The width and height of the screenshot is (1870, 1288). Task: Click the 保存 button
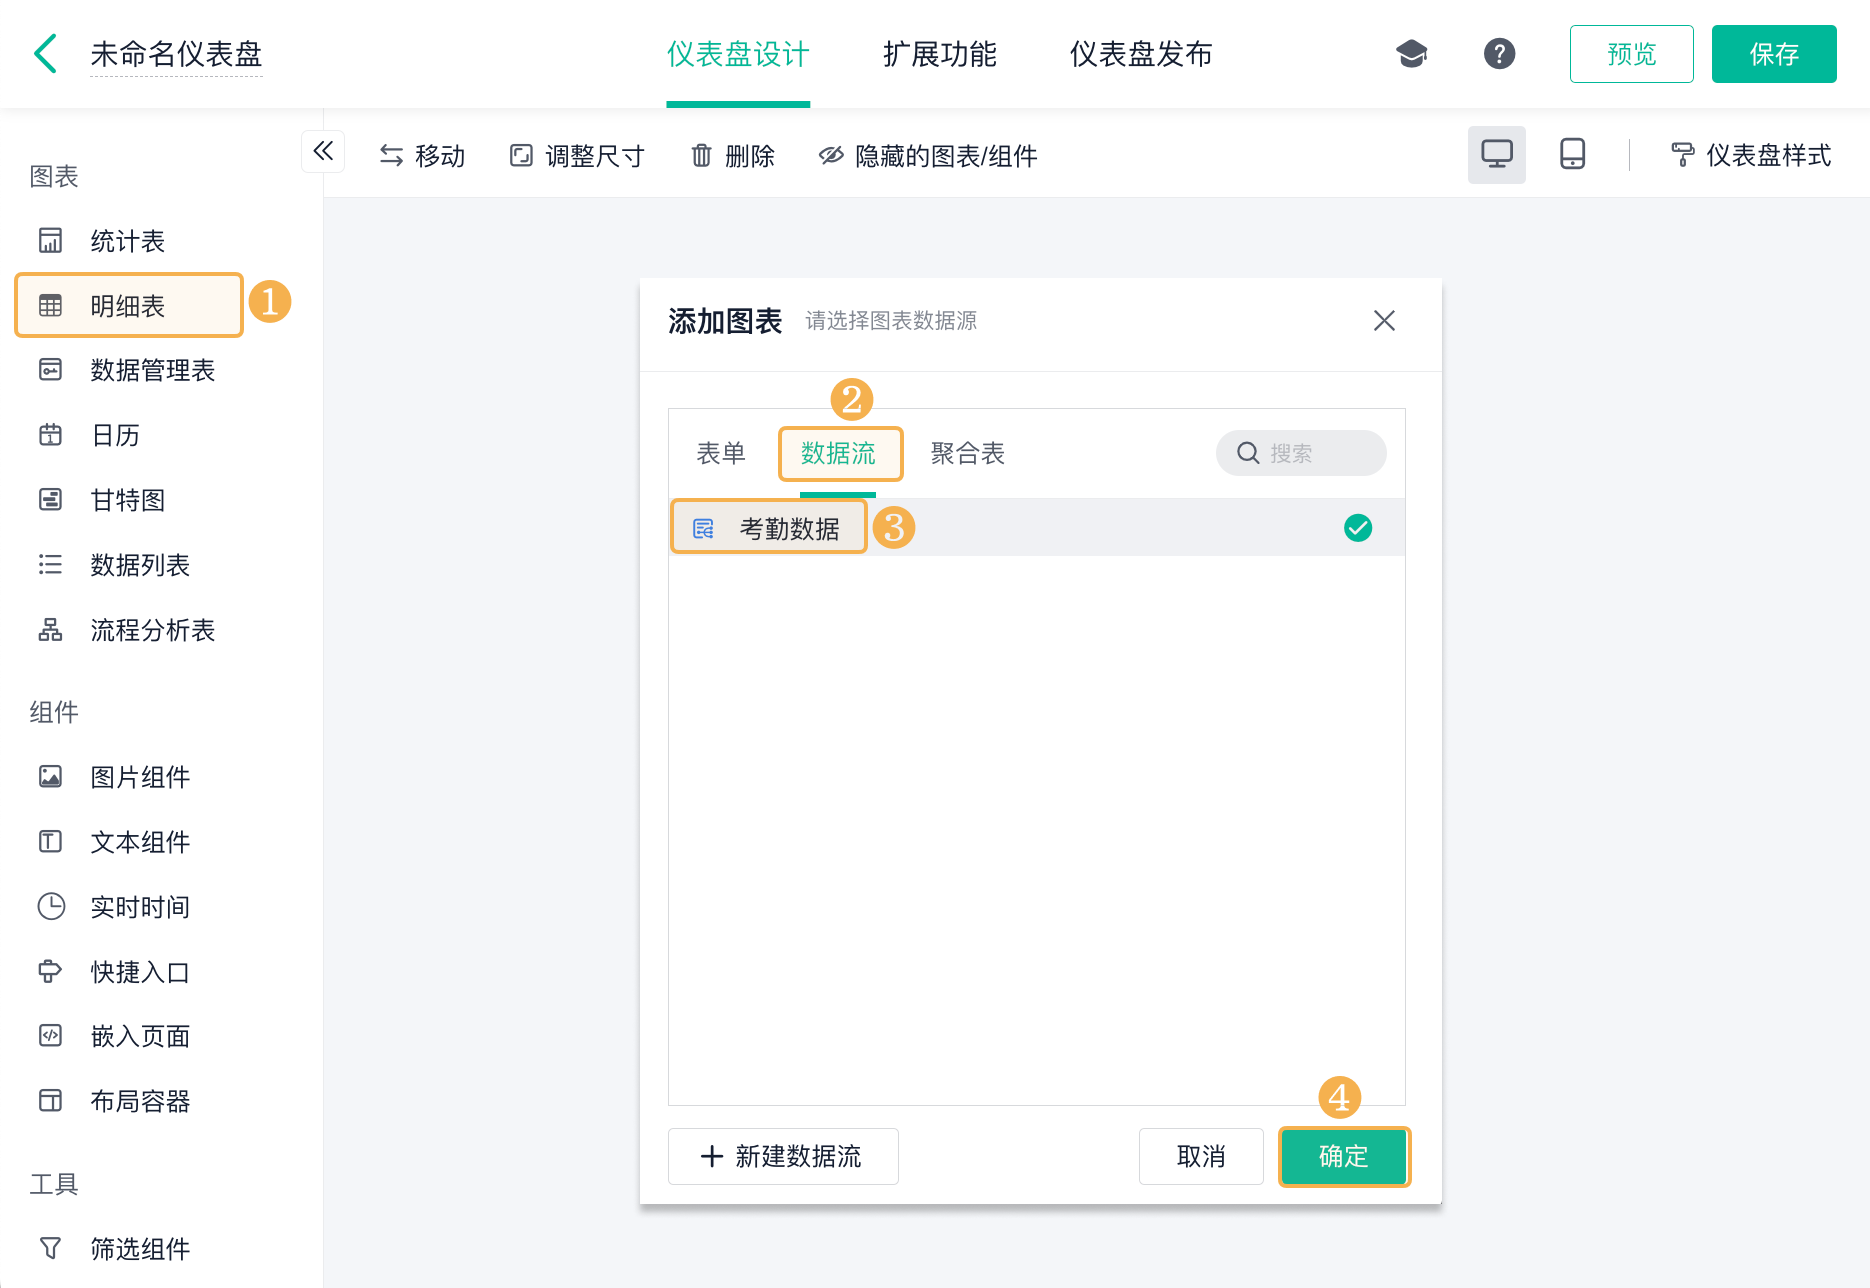(x=1774, y=54)
